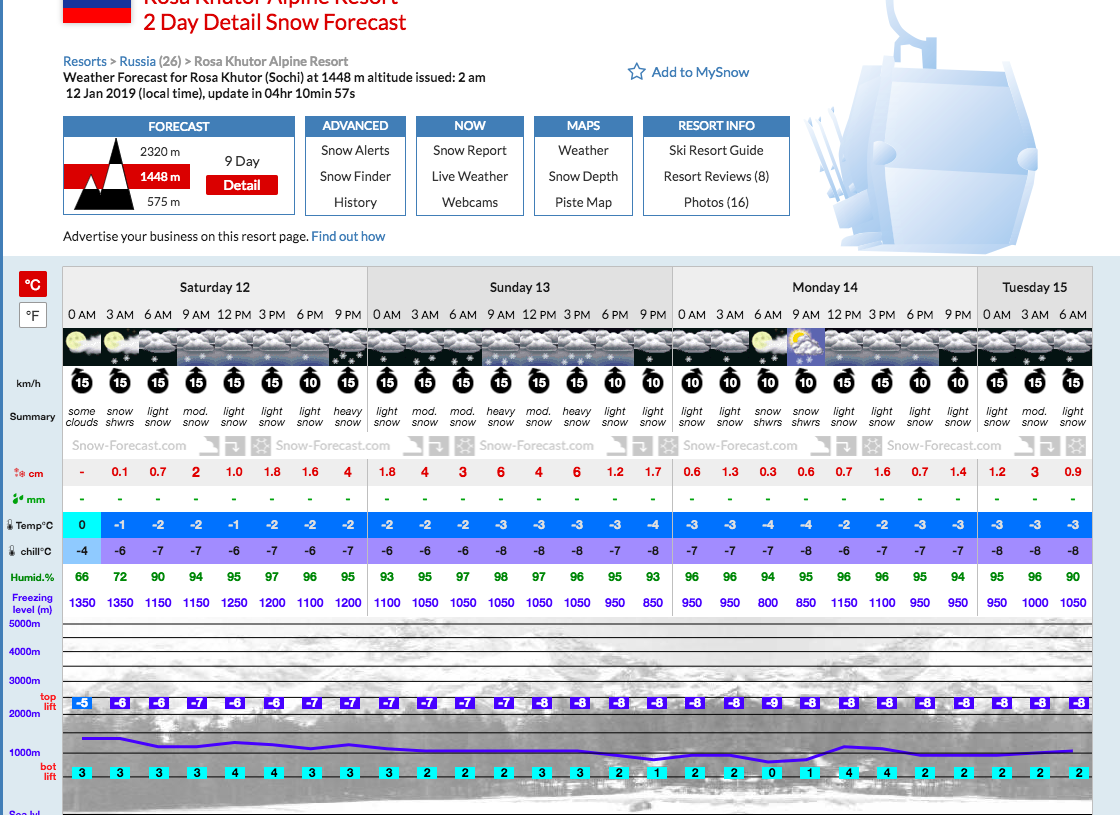Click the freezing level value 800
The width and height of the screenshot is (1120, 815).
click(768, 602)
